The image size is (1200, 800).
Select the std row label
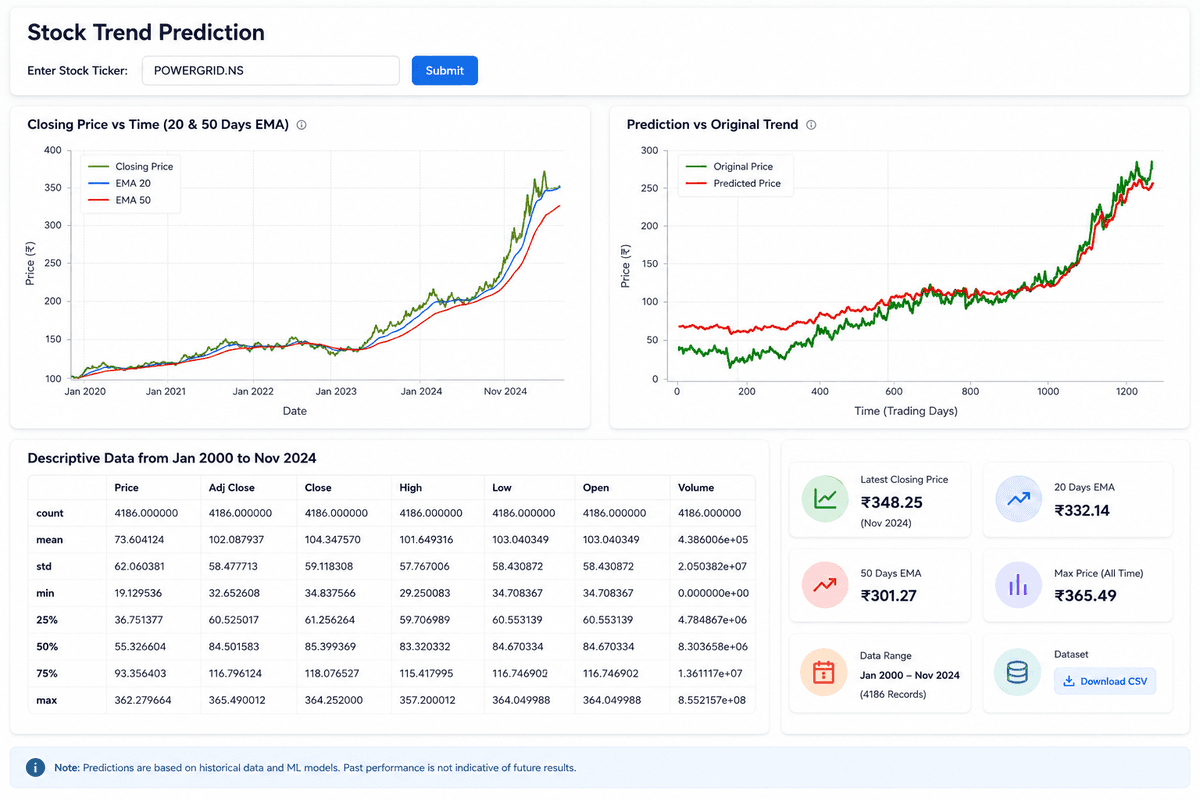click(x=44, y=567)
